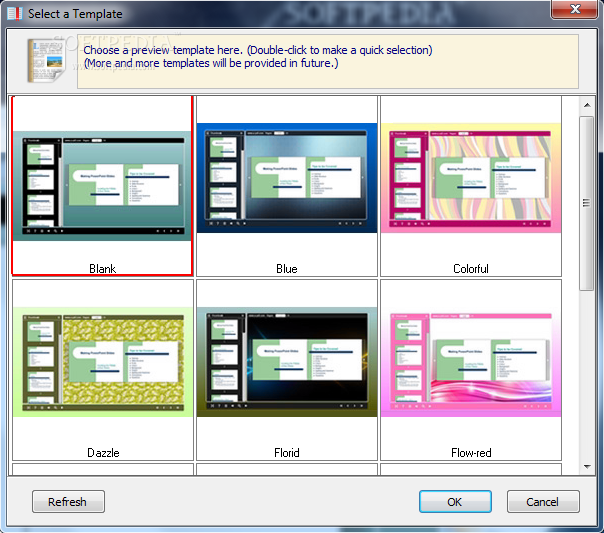Click the 'Flow-red' template label
Image resolution: width=604 pixels, height=533 pixels.
(x=471, y=453)
